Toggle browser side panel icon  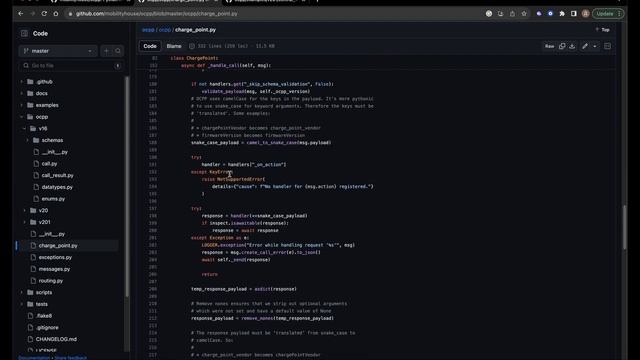tap(573, 13)
